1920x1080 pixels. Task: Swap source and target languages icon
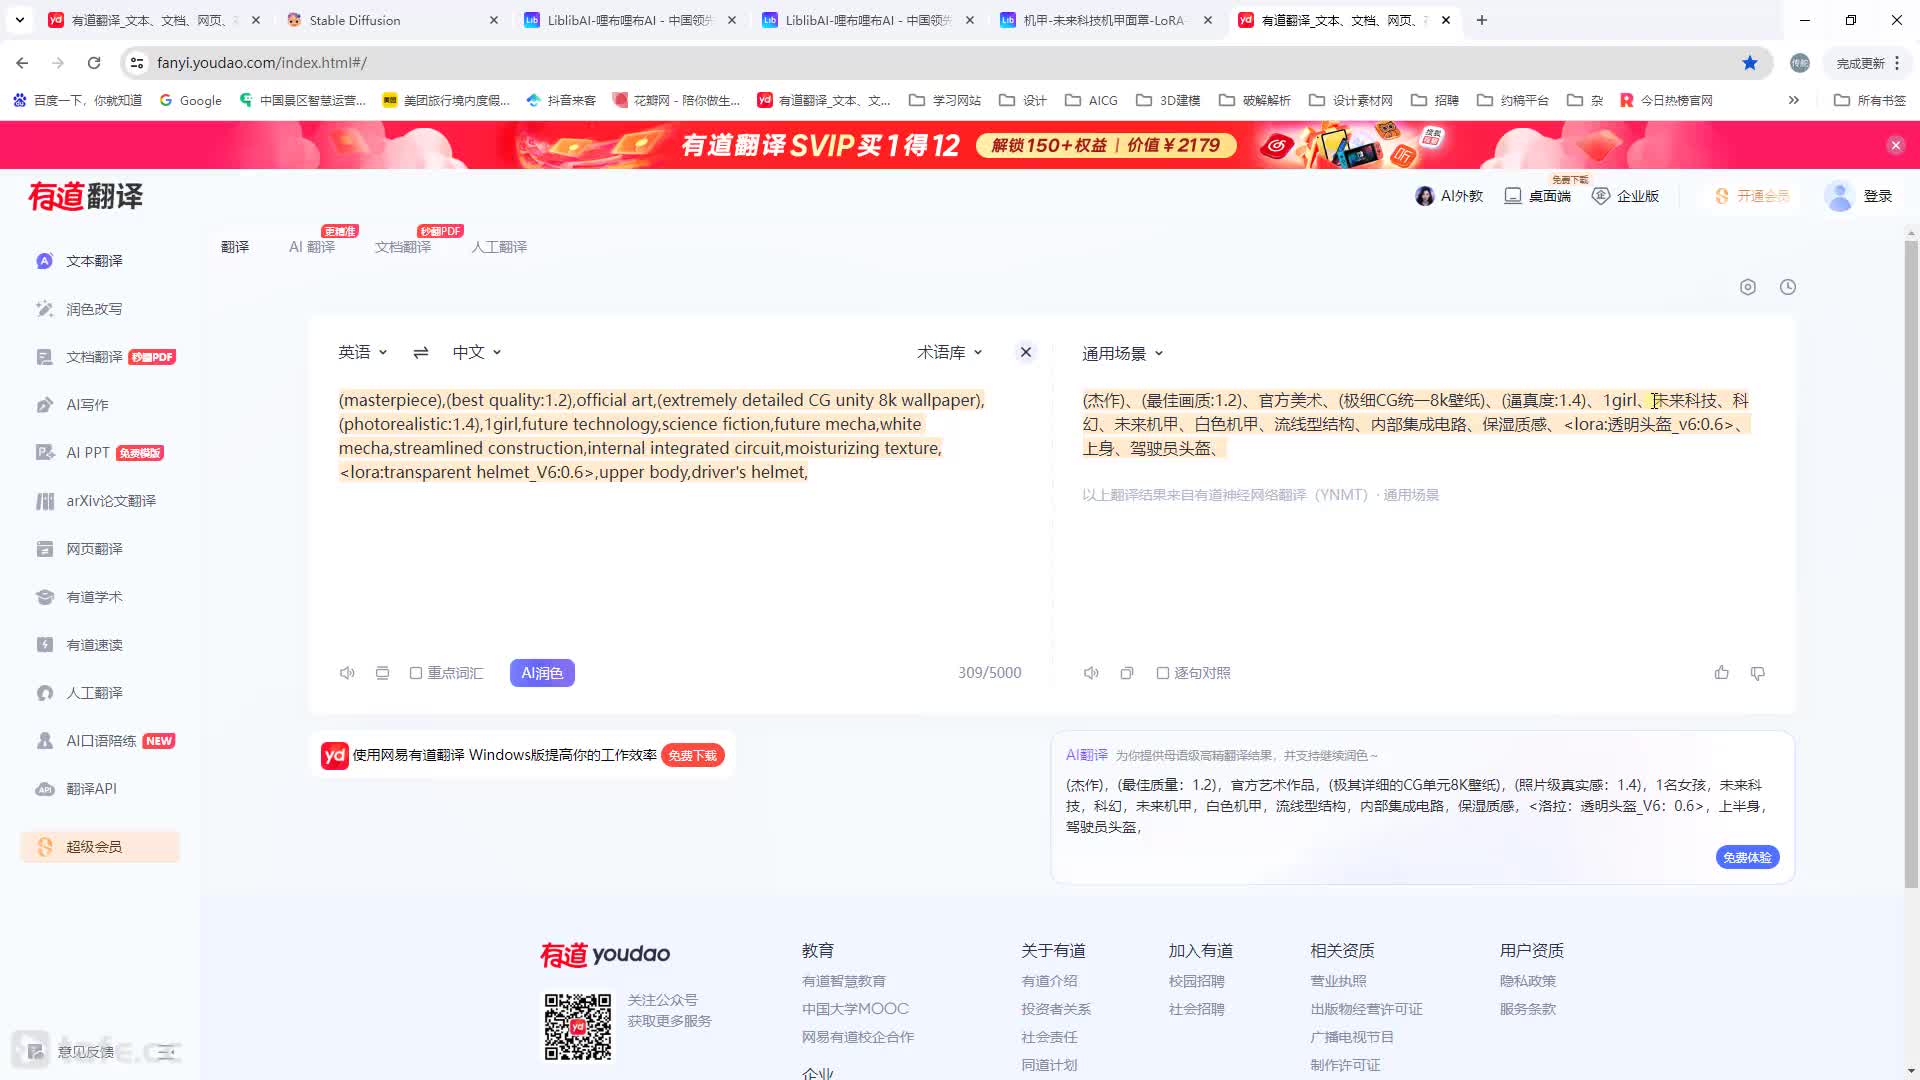pos(421,352)
